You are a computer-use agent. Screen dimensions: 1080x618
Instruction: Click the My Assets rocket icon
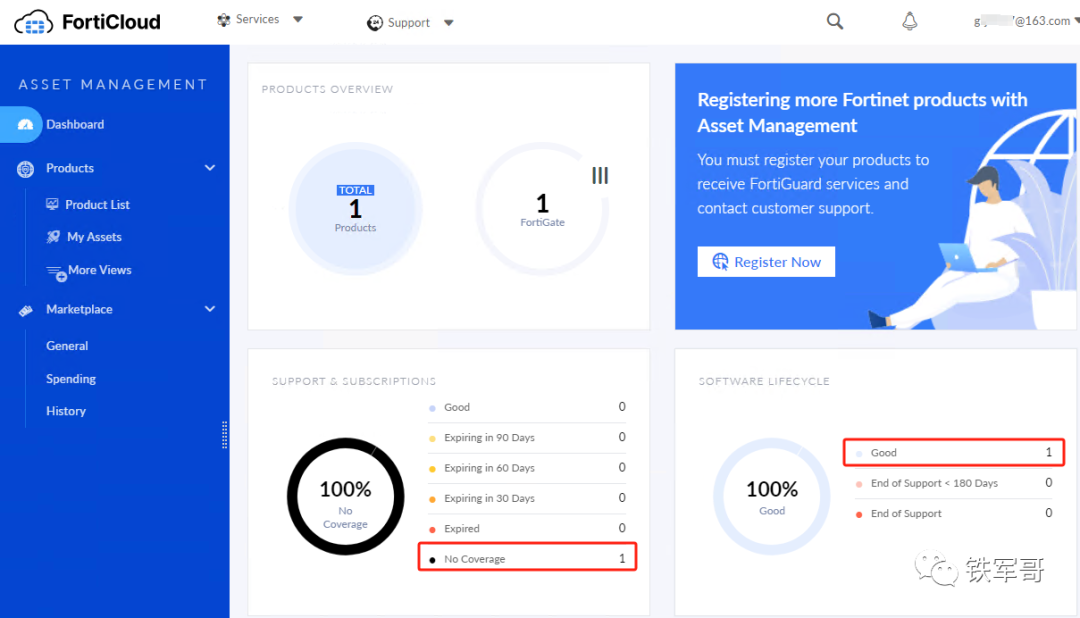pyautogui.click(x=53, y=237)
